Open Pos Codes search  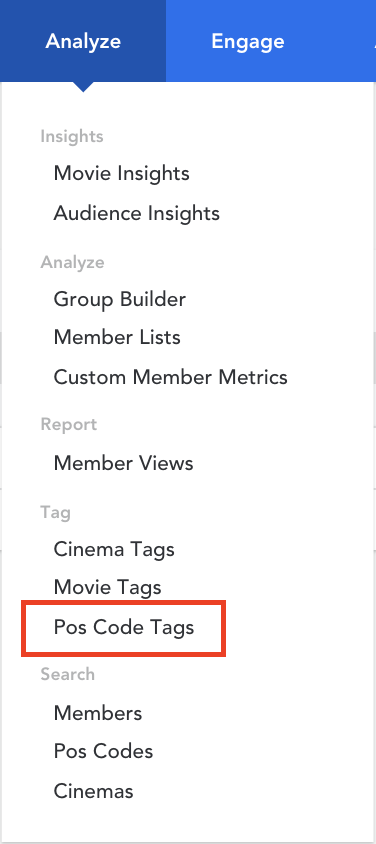point(103,751)
